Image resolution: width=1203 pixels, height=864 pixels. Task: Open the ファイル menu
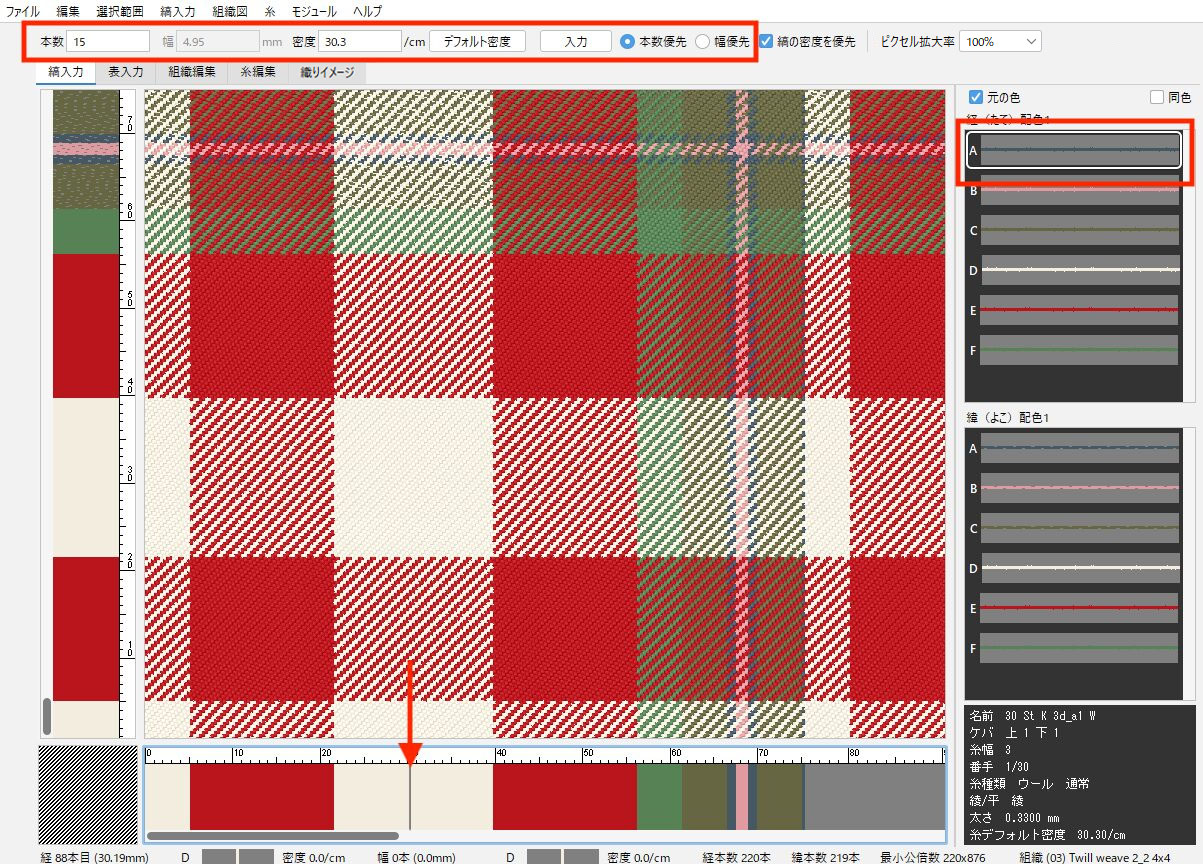point(23,11)
